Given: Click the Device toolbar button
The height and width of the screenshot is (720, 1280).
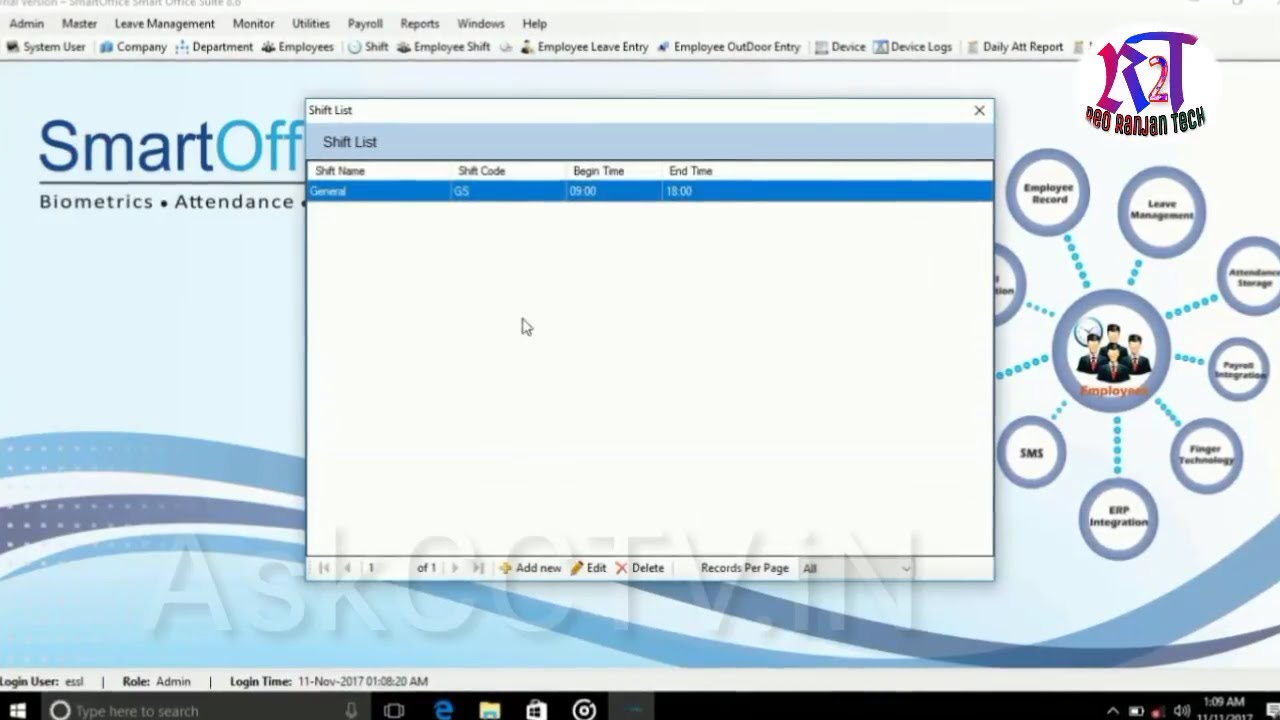Looking at the screenshot, I should click(x=840, y=47).
